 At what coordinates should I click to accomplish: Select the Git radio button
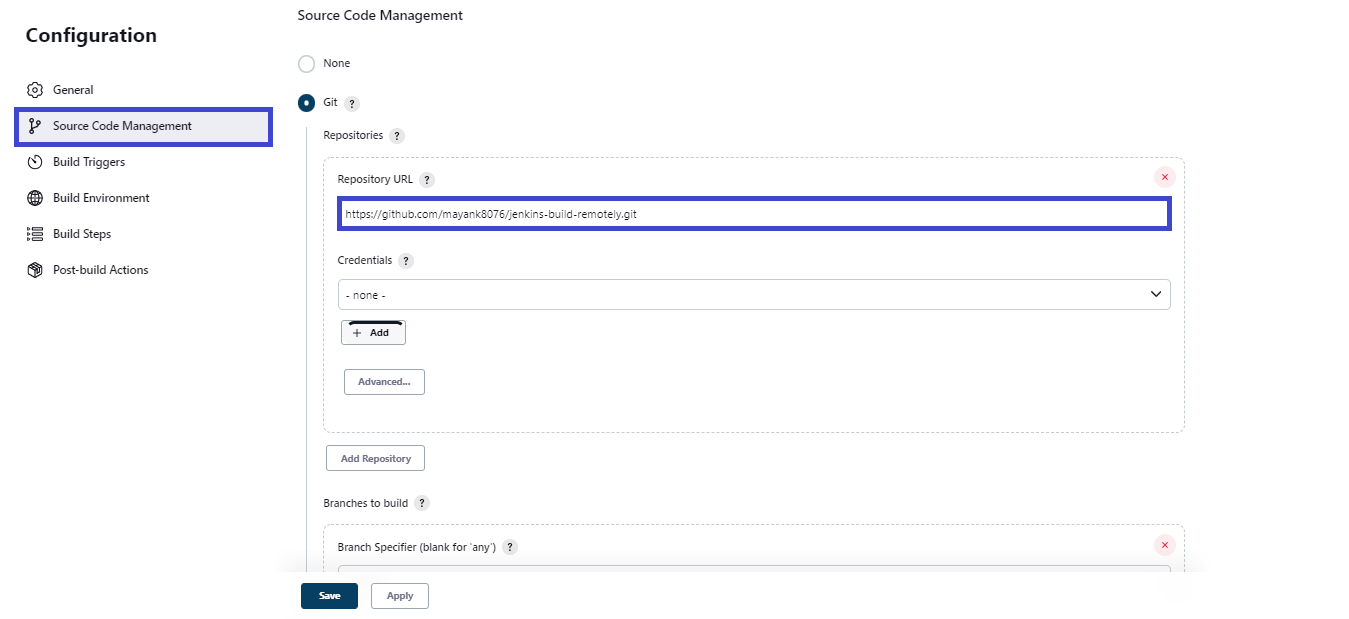click(x=306, y=102)
